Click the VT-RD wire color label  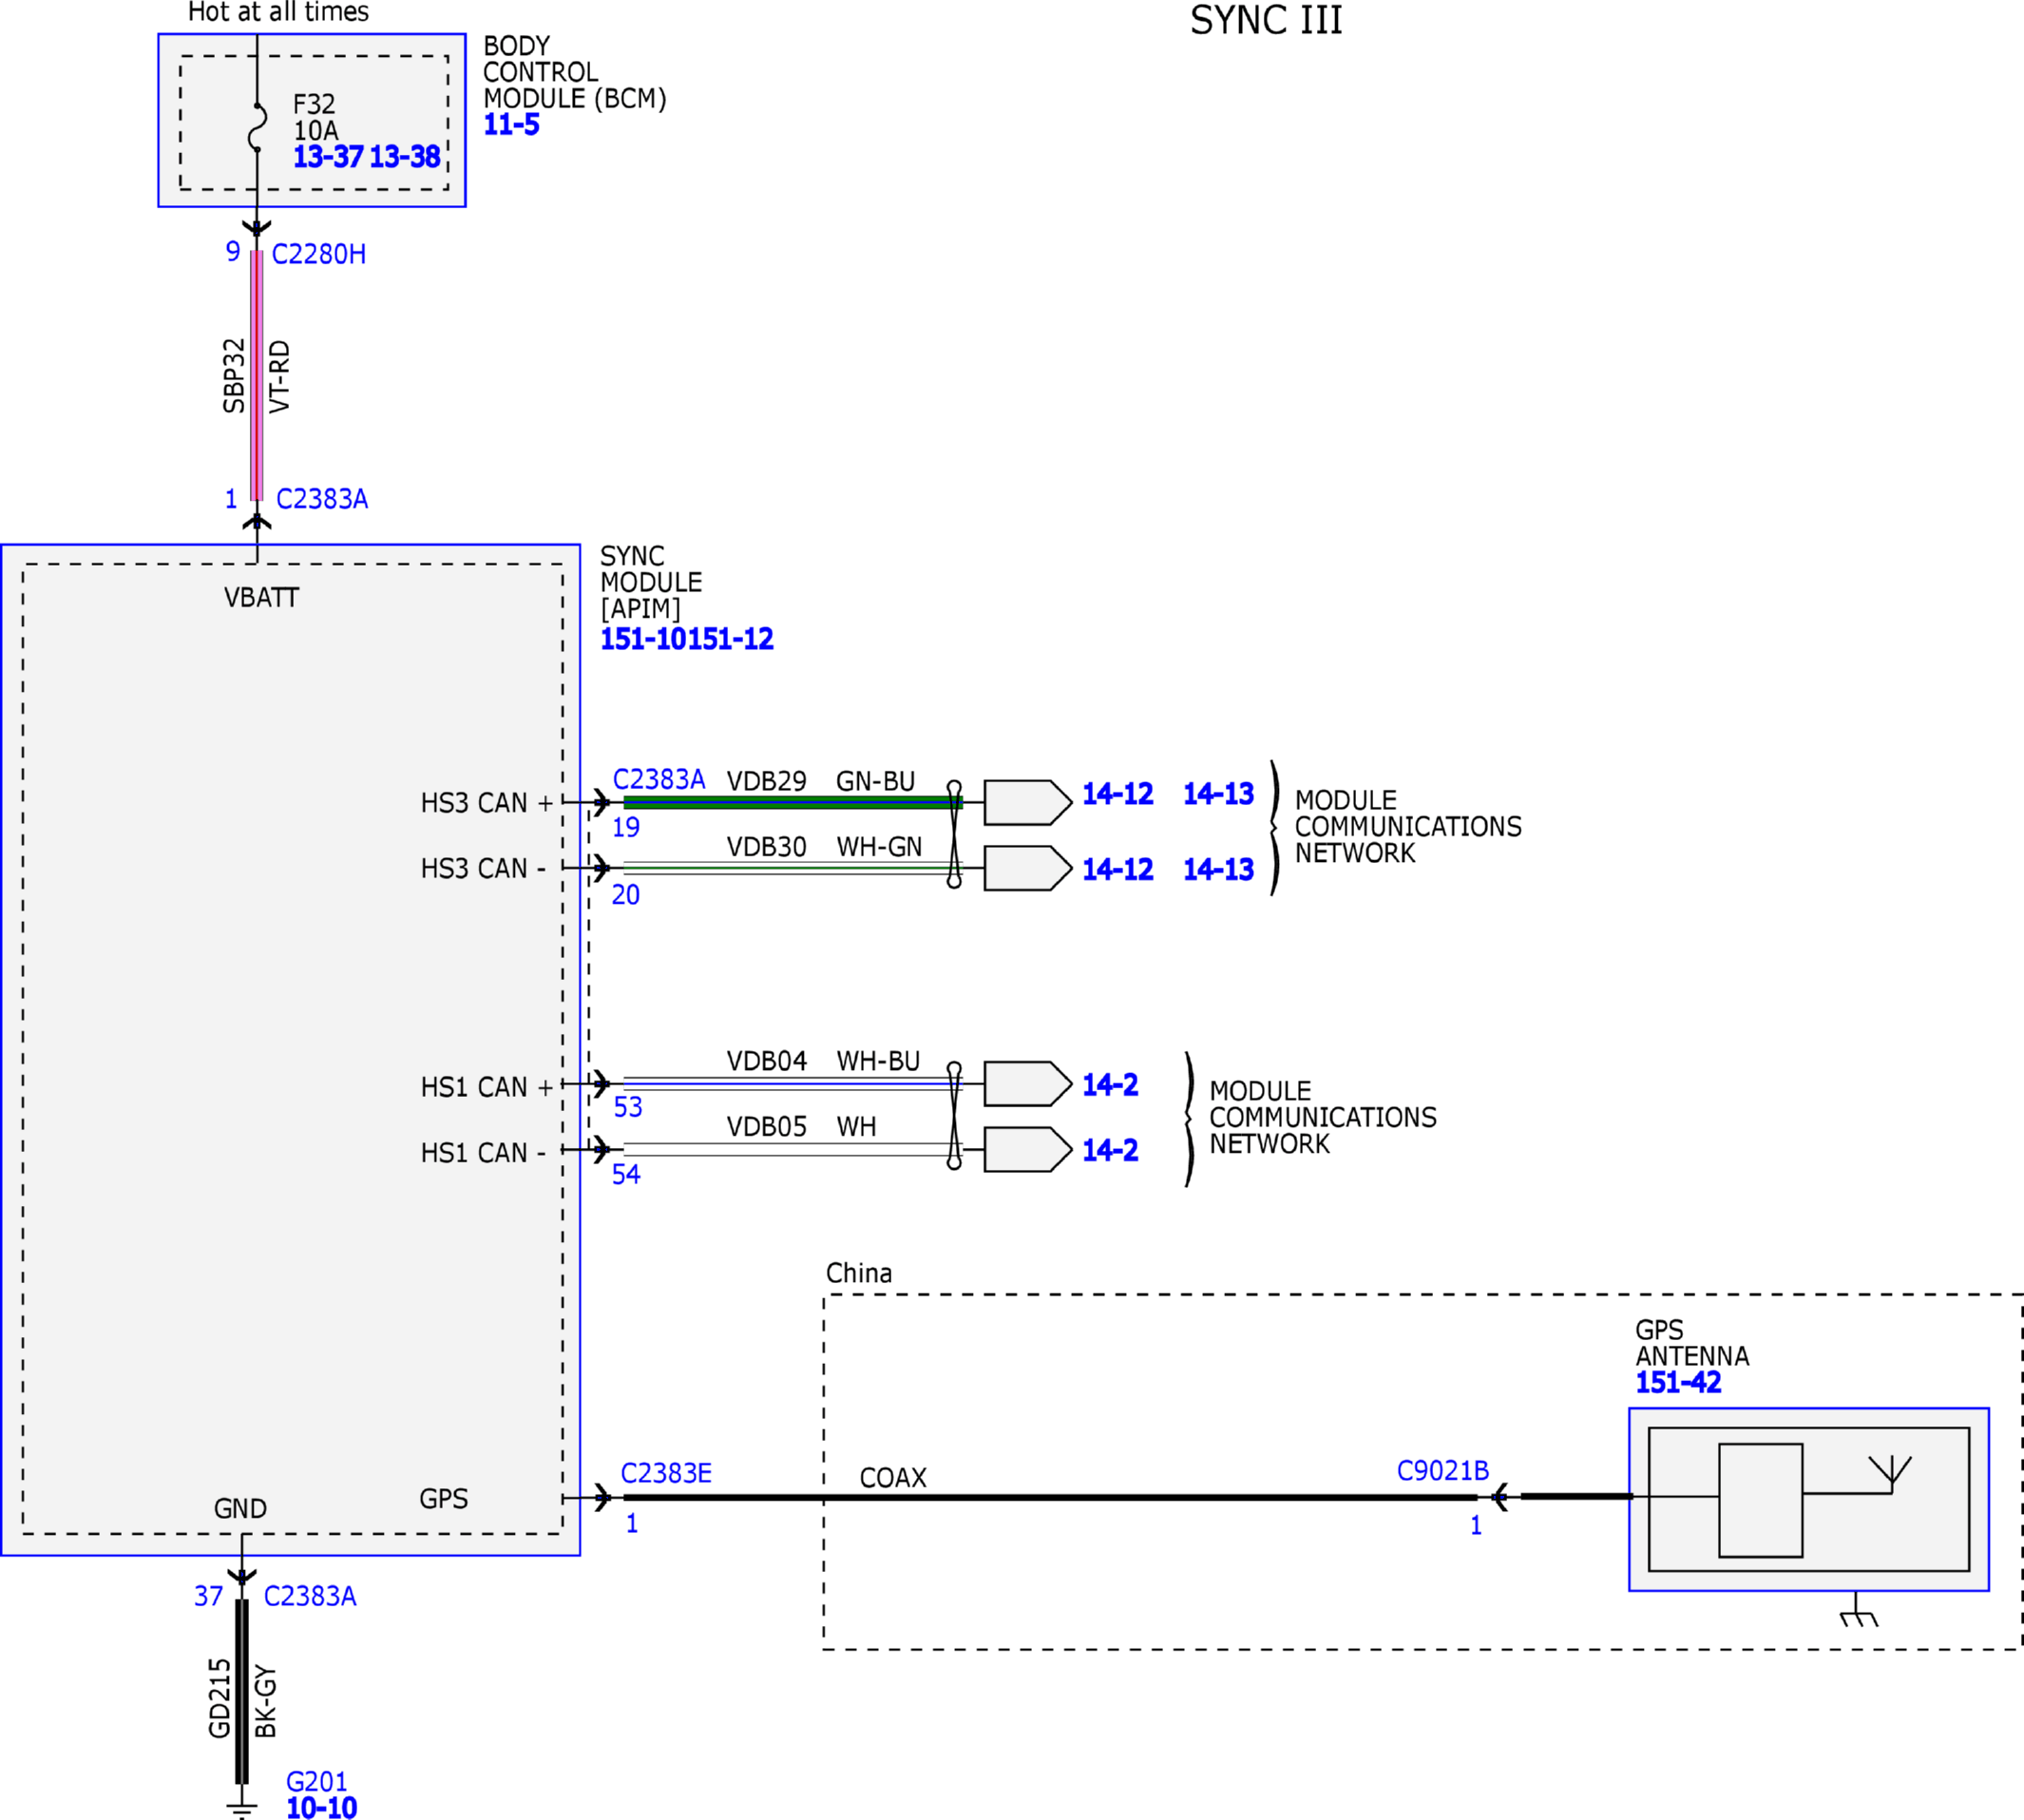pyautogui.click(x=280, y=376)
